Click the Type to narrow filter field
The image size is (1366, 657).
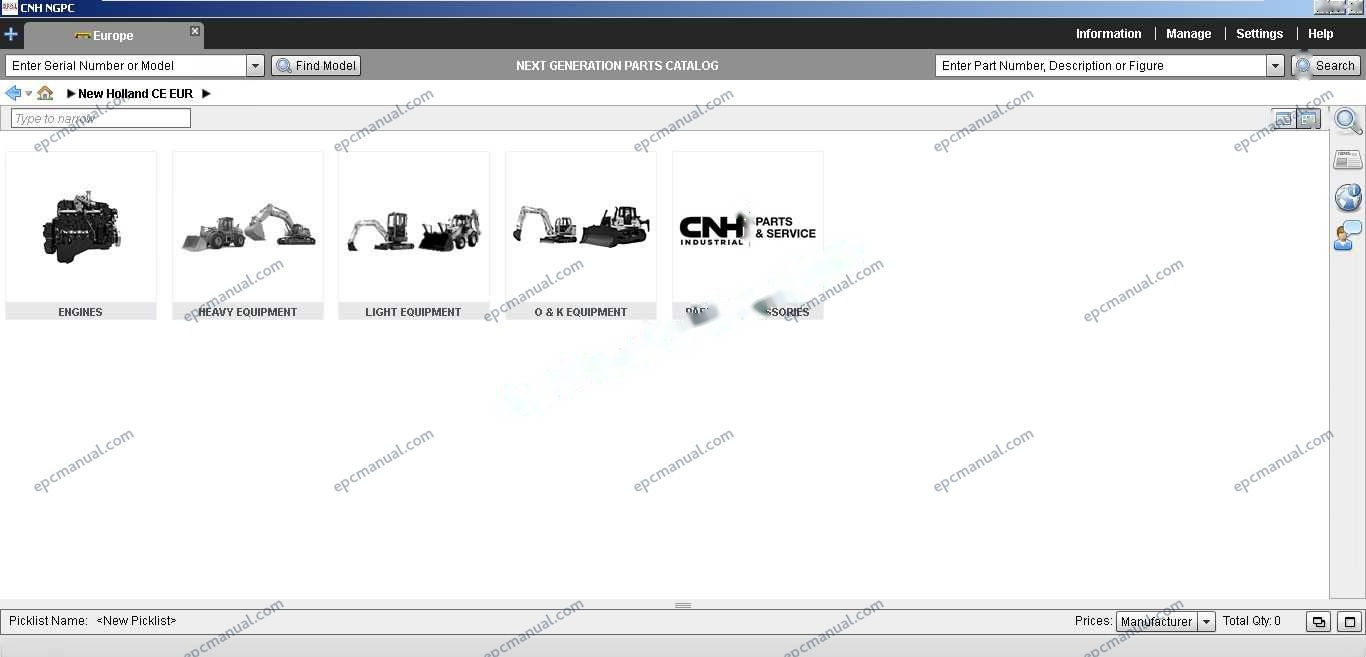click(x=101, y=118)
